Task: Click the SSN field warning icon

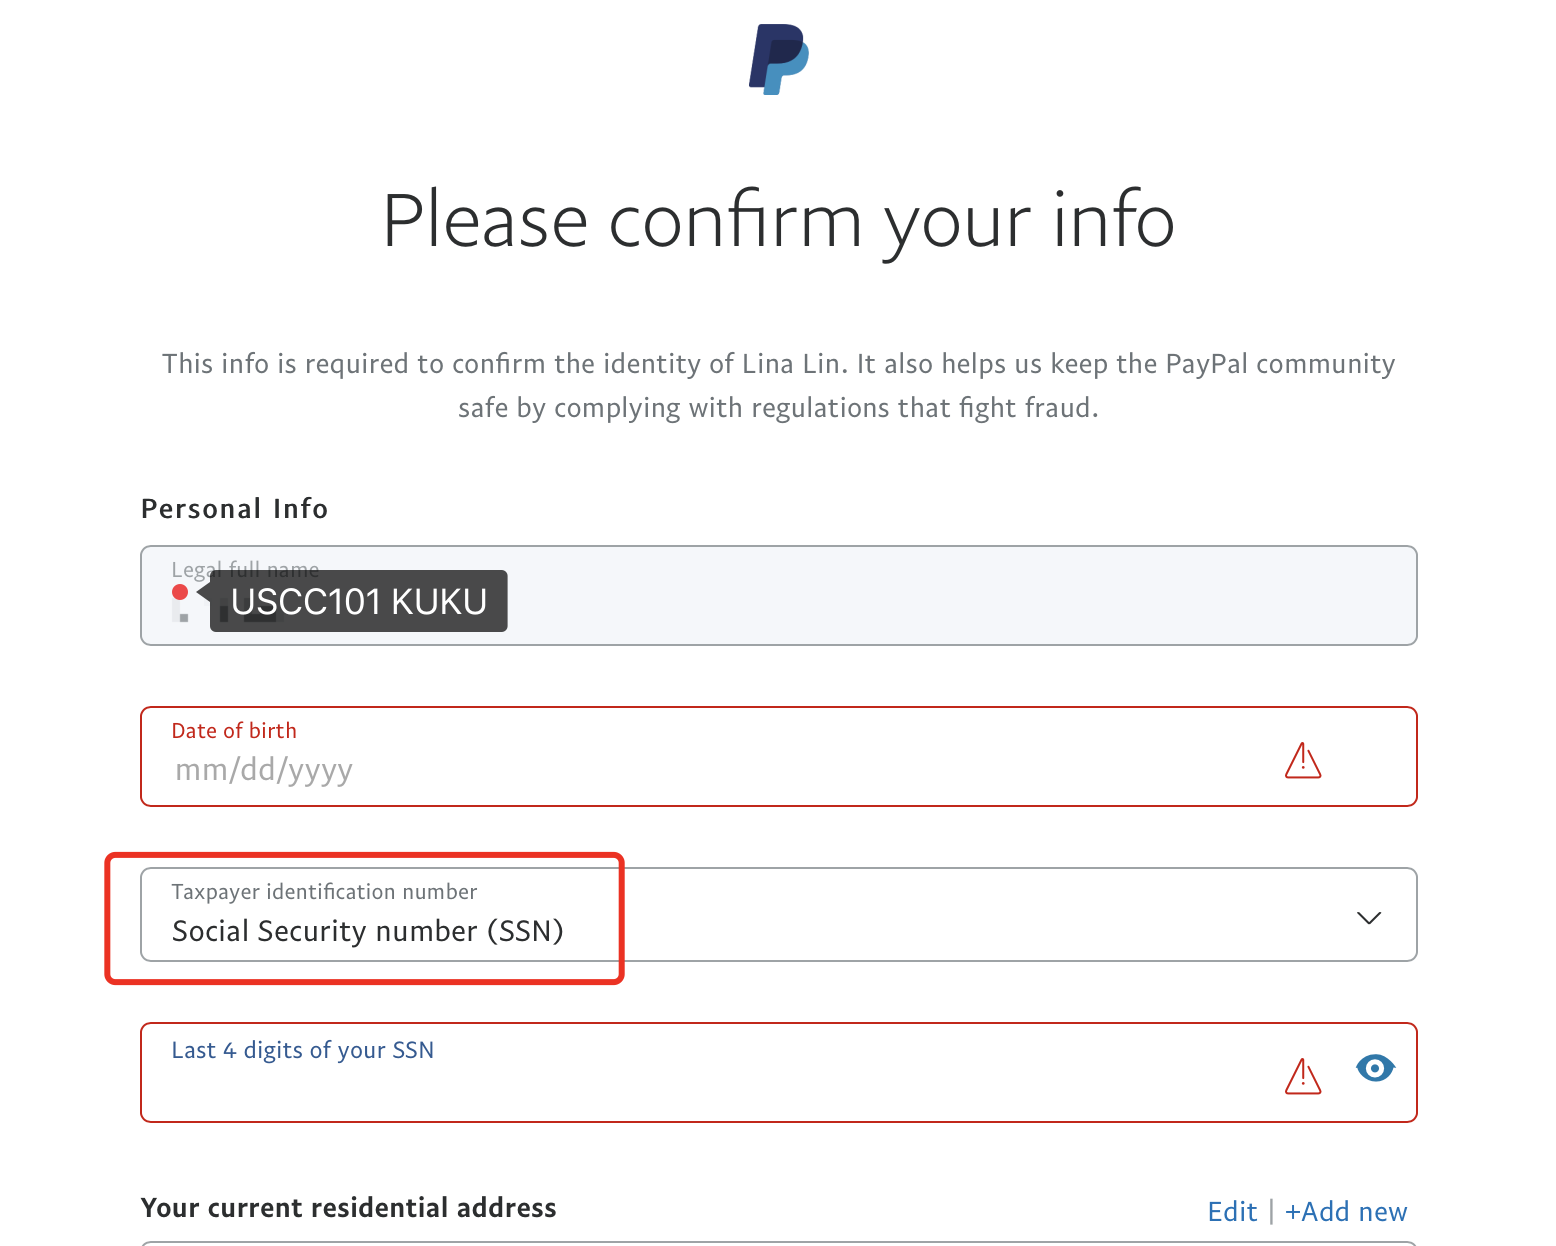Action: tap(1302, 1076)
